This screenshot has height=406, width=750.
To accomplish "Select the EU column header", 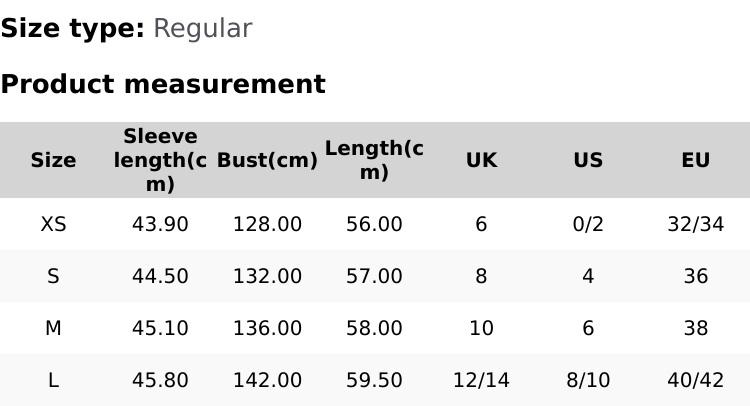I will point(695,160).
